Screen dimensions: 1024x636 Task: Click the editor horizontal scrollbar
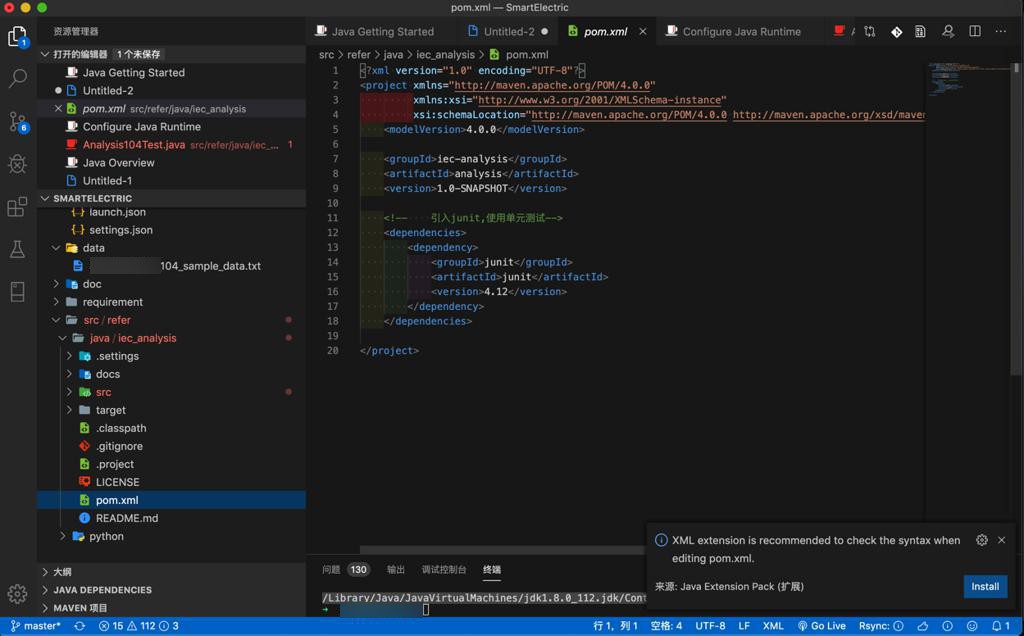(x=500, y=549)
